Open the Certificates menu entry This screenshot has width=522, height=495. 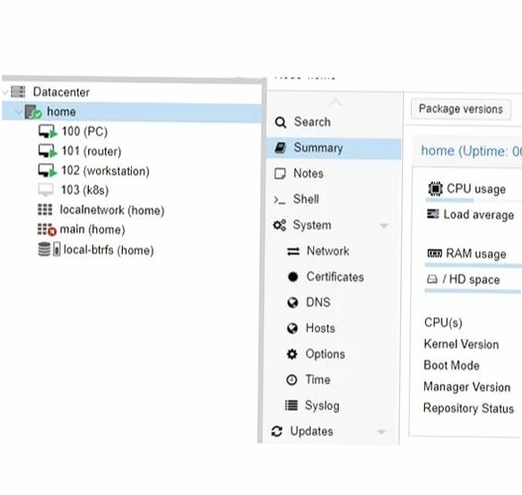(x=334, y=277)
